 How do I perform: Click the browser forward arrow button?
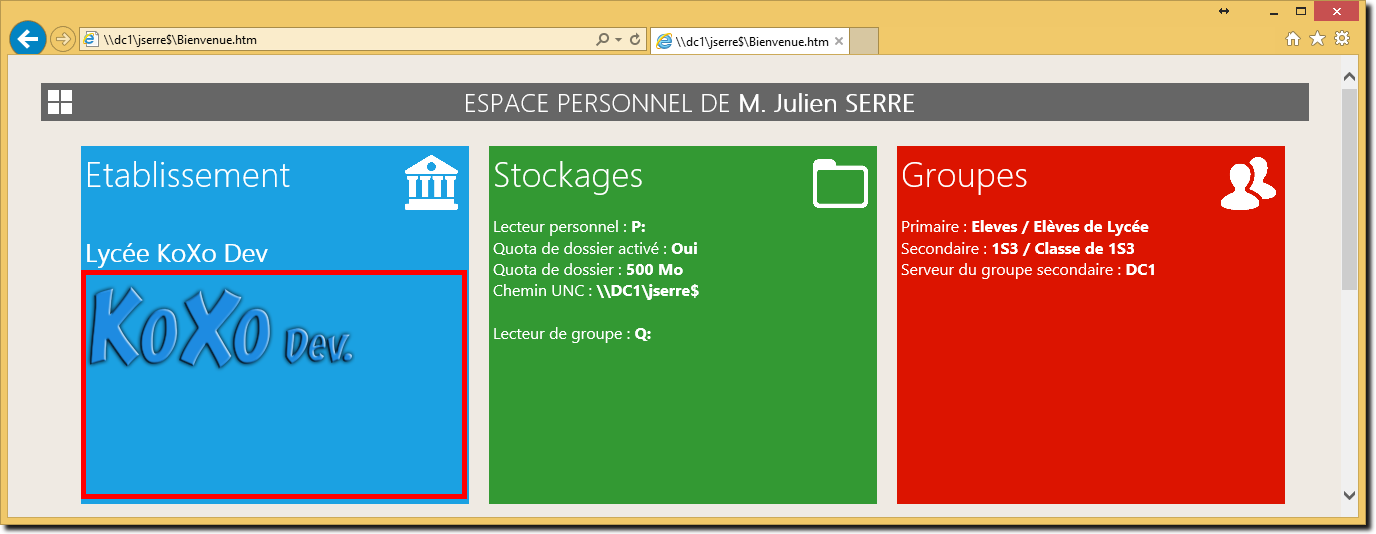coord(62,40)
